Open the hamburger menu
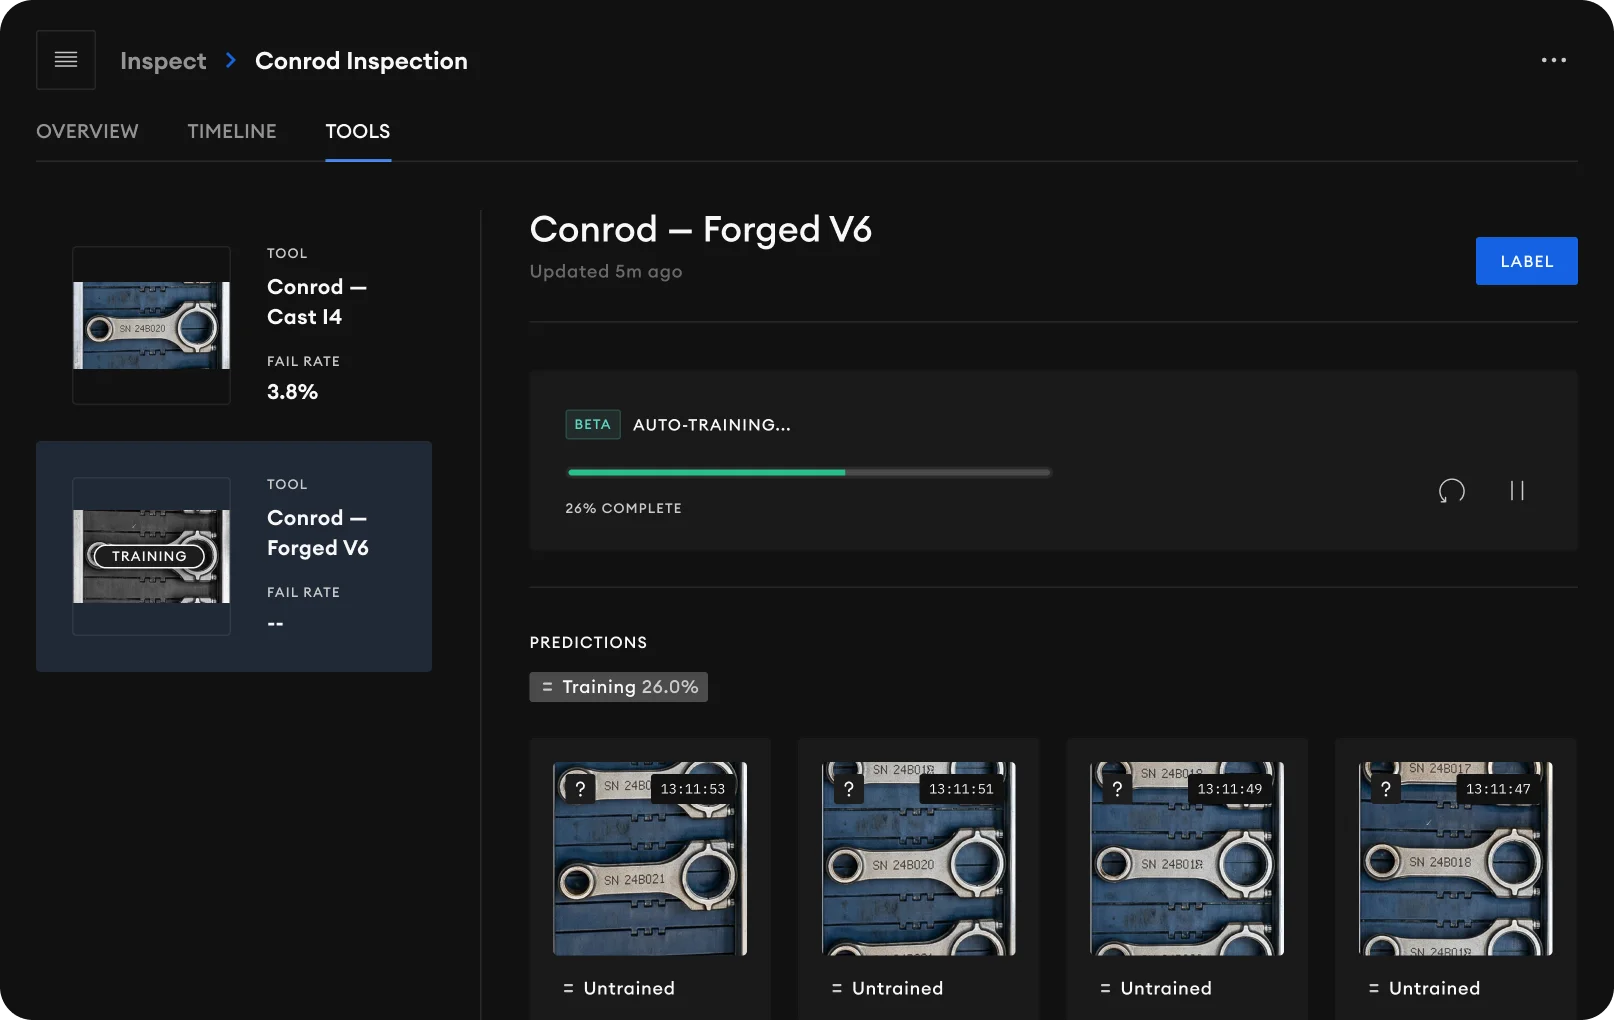 (x=66, y=60)
